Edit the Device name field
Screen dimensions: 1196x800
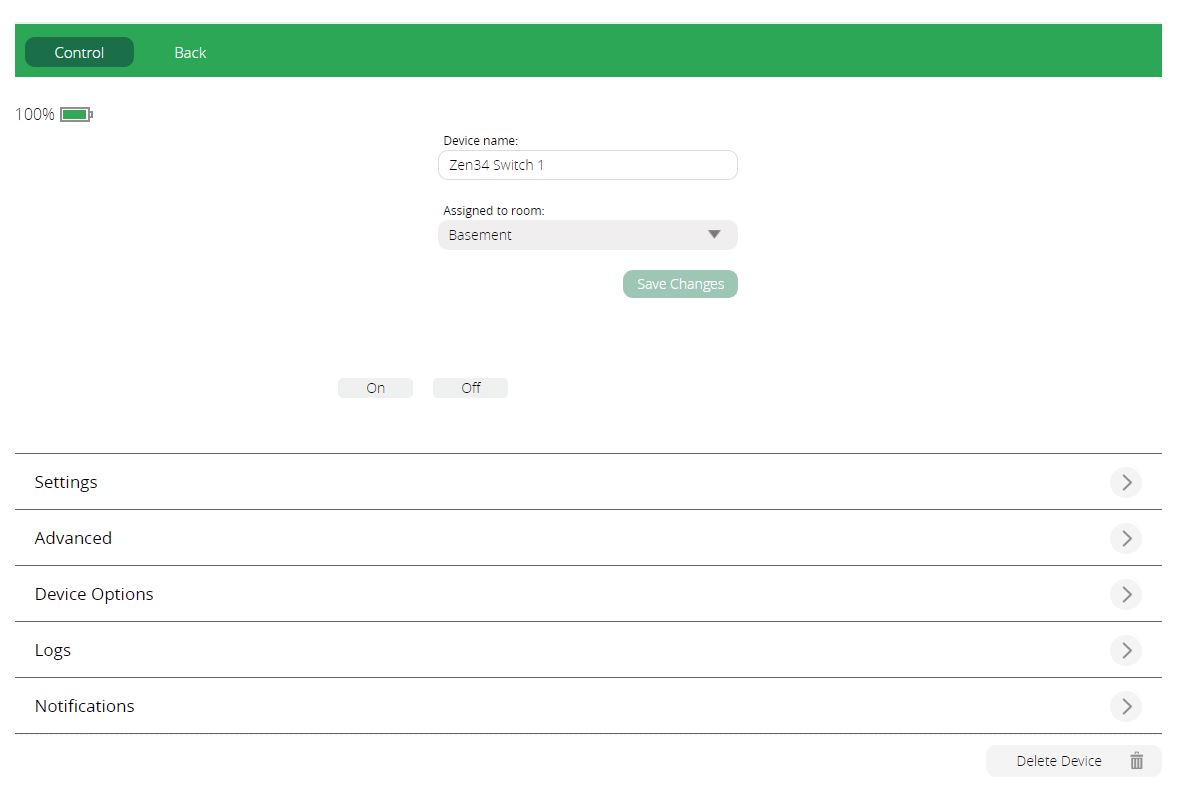(587, 165)
